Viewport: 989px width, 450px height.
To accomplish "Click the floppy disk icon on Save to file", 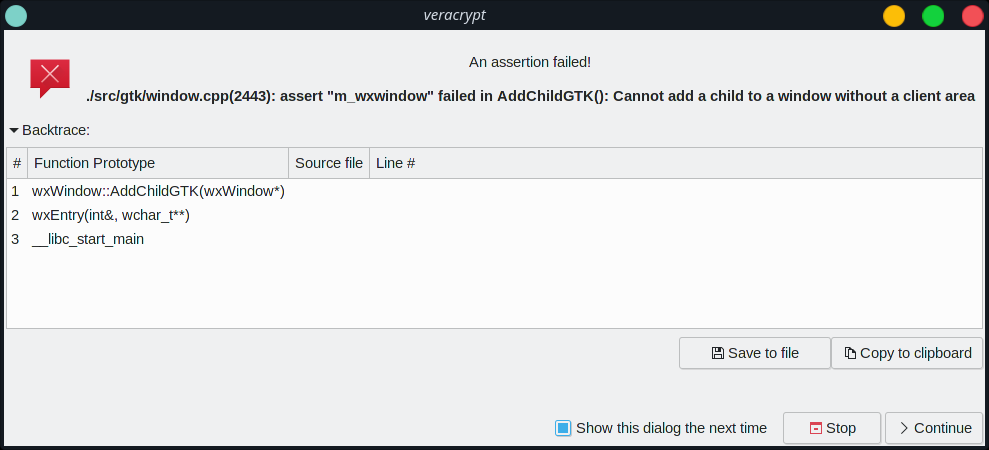I will tap(718, 353).
